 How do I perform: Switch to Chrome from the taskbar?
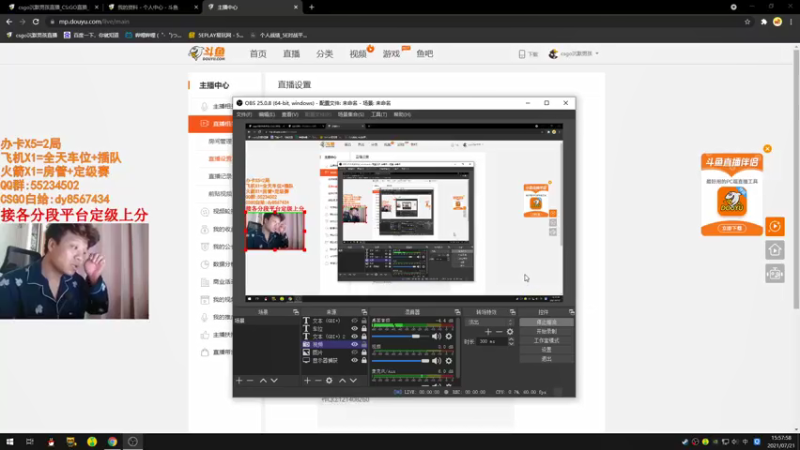pos(112,442)
